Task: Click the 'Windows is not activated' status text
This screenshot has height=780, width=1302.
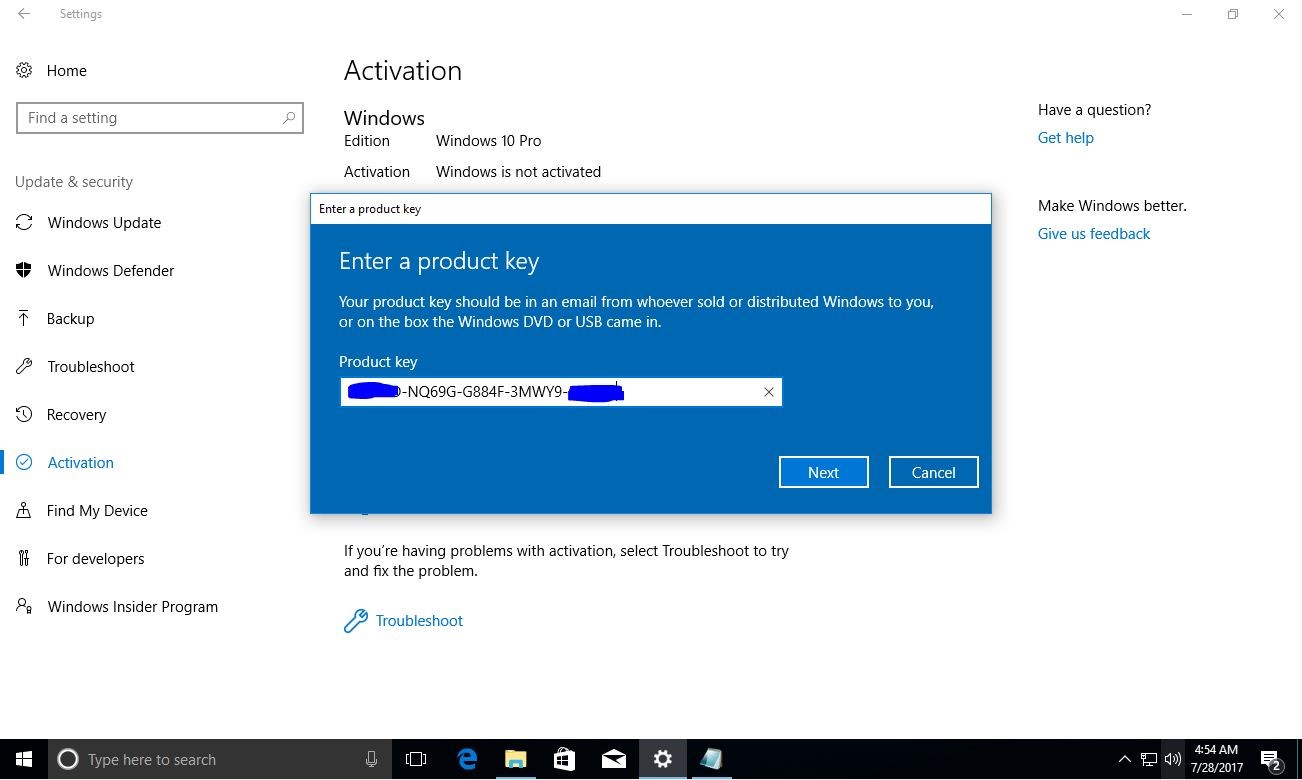Action: click(519, 172)
